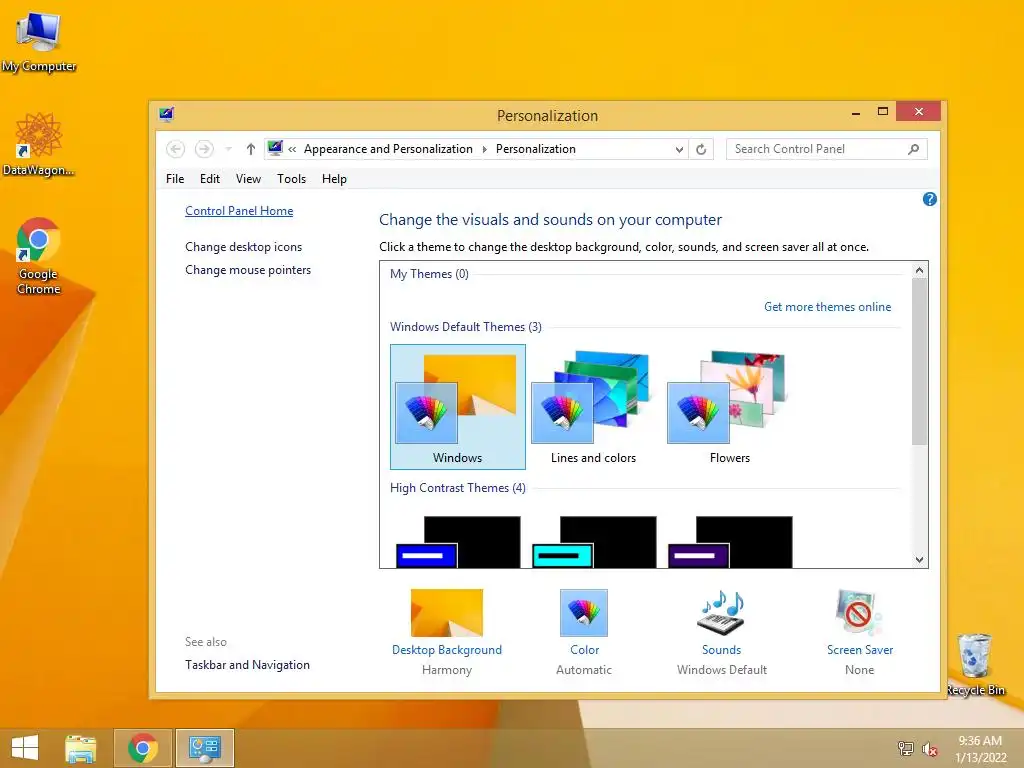Image resolution: width=1024 pixels, height=768 pixels.
Task: Click the theme list scrollbar thumb
Action: point(920,361)
